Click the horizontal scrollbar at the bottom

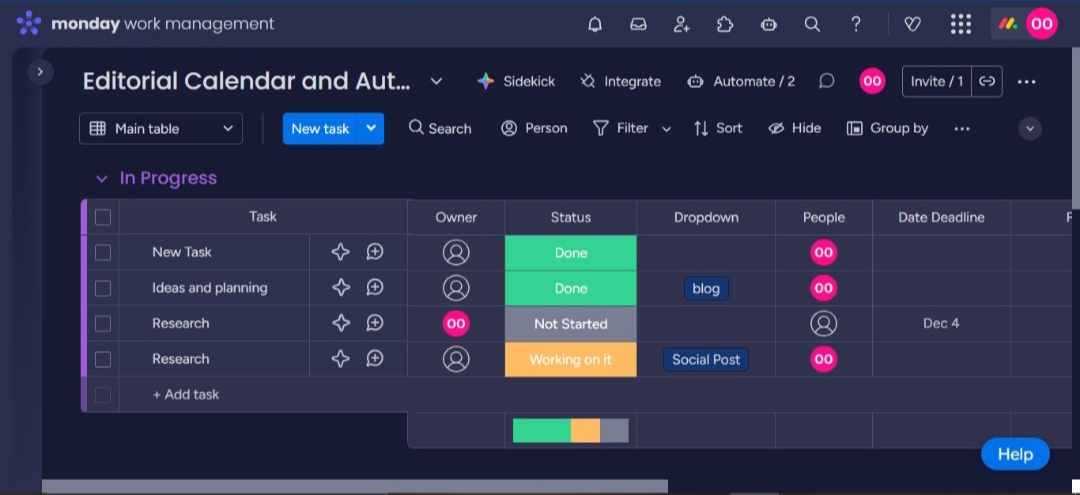[x=355, y=487]
